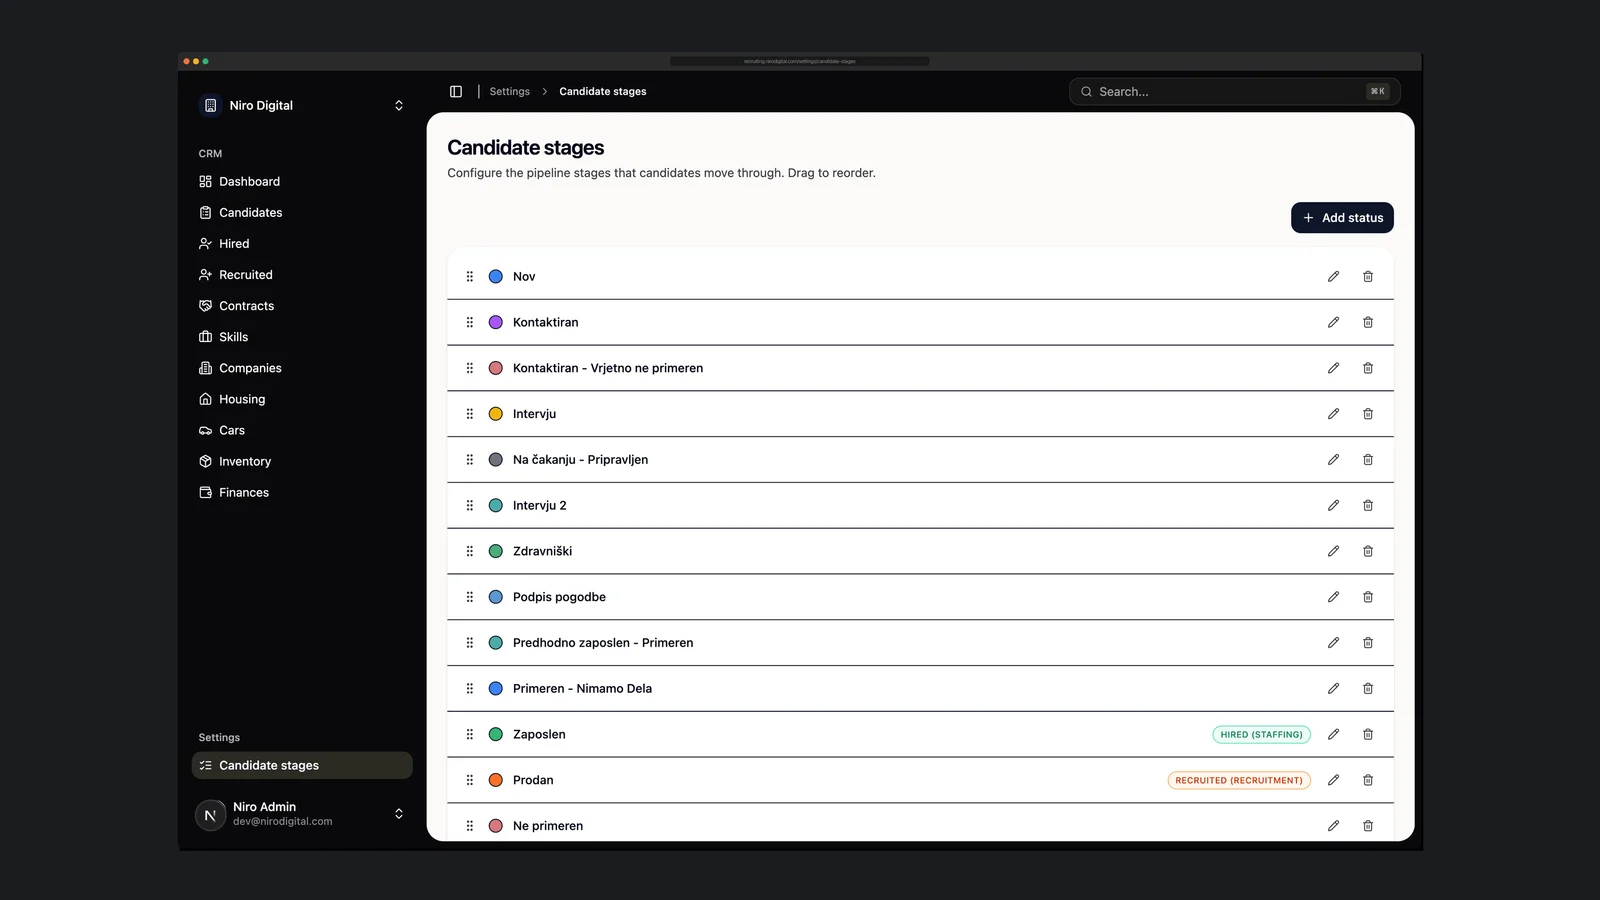Grab the drag handle for Zaposlen
Image resolution: width=1600 pixels, height=900 pixels.
(470, 734)
